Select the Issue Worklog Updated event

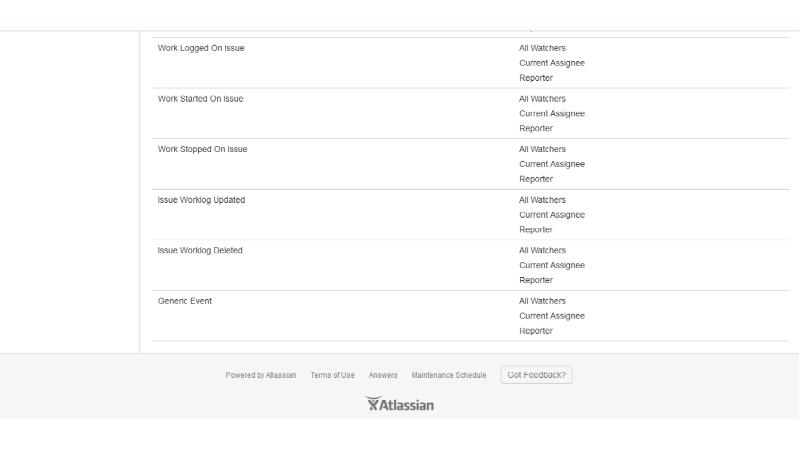[x=201, y=200]
